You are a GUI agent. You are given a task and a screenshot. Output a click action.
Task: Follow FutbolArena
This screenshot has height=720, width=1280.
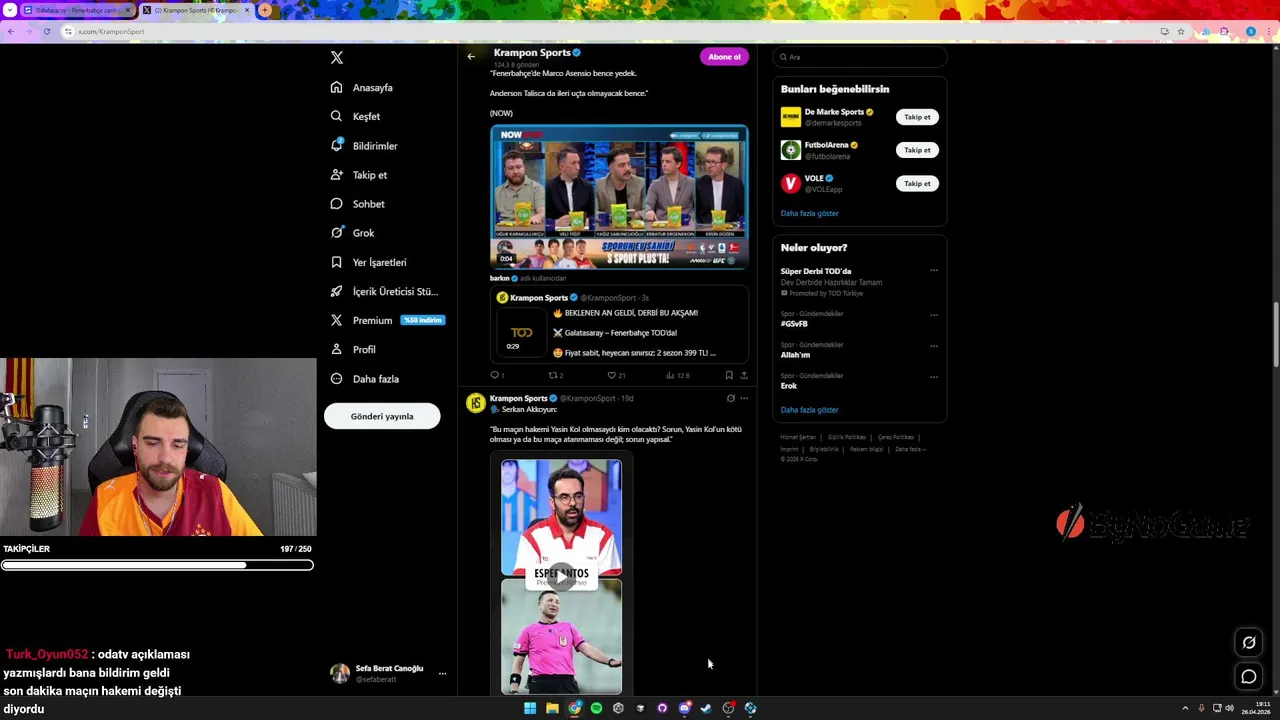[x=917, y=150]
